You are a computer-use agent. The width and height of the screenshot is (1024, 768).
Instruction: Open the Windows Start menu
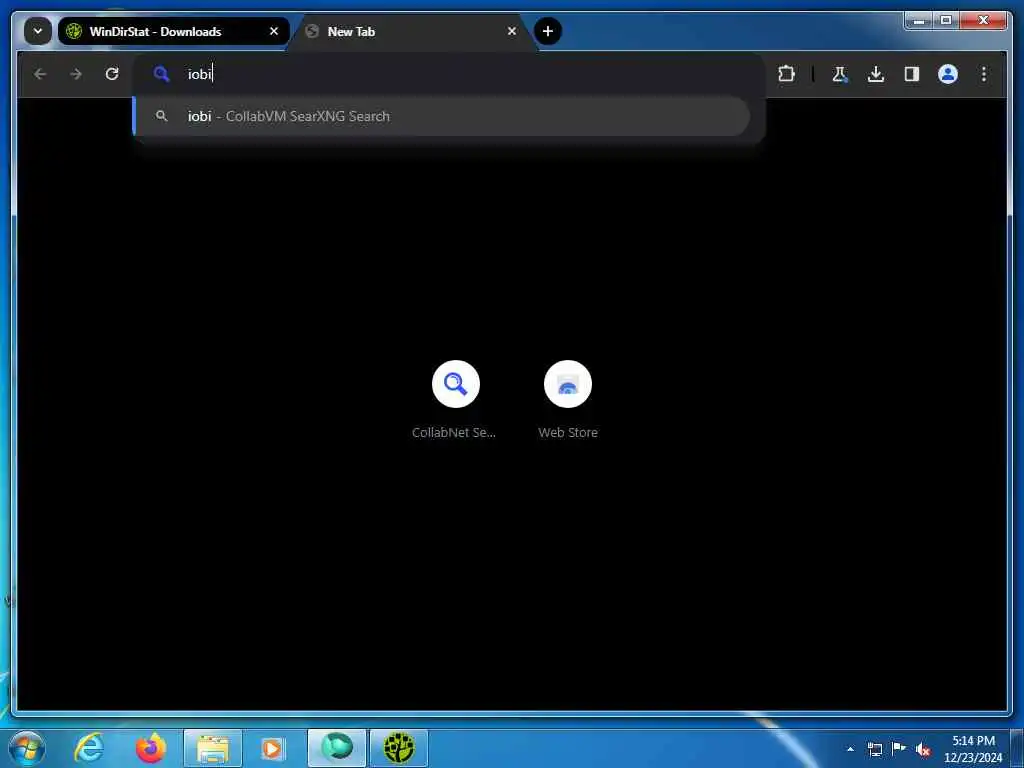[26, 748]
